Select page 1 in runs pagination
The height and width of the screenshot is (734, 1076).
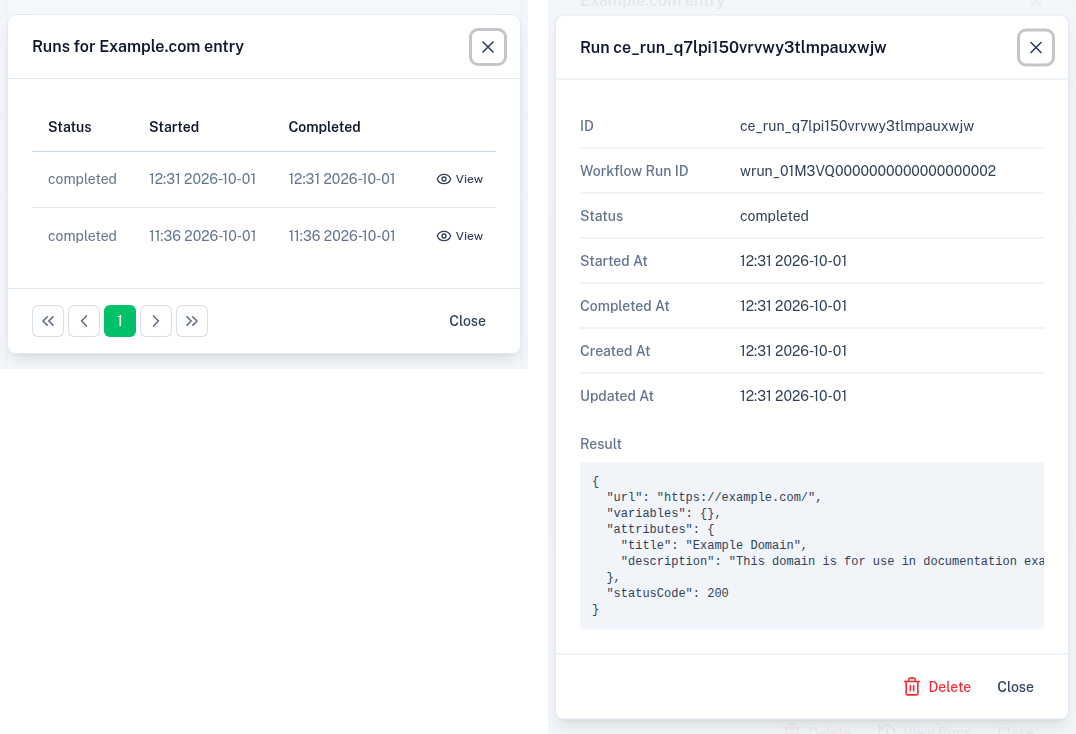coord(120,321)
